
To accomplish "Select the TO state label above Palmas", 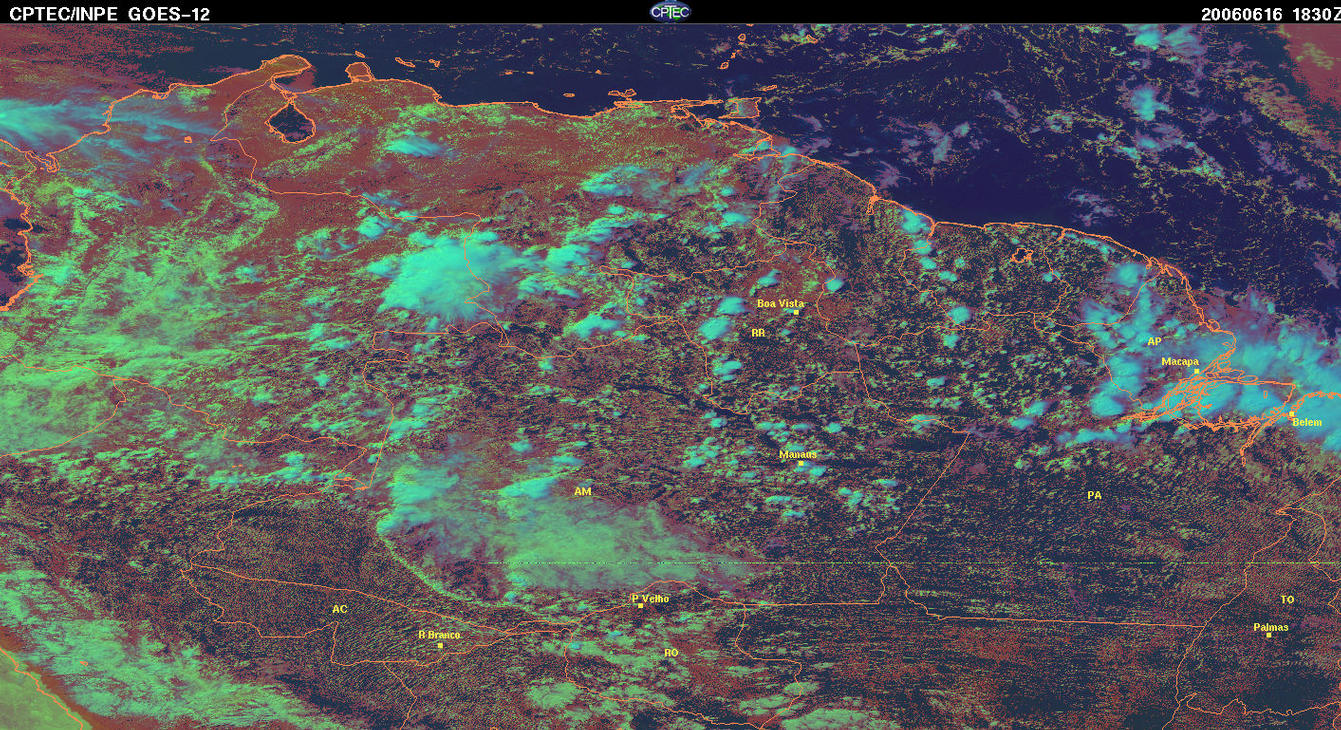I will [1287, 600].
